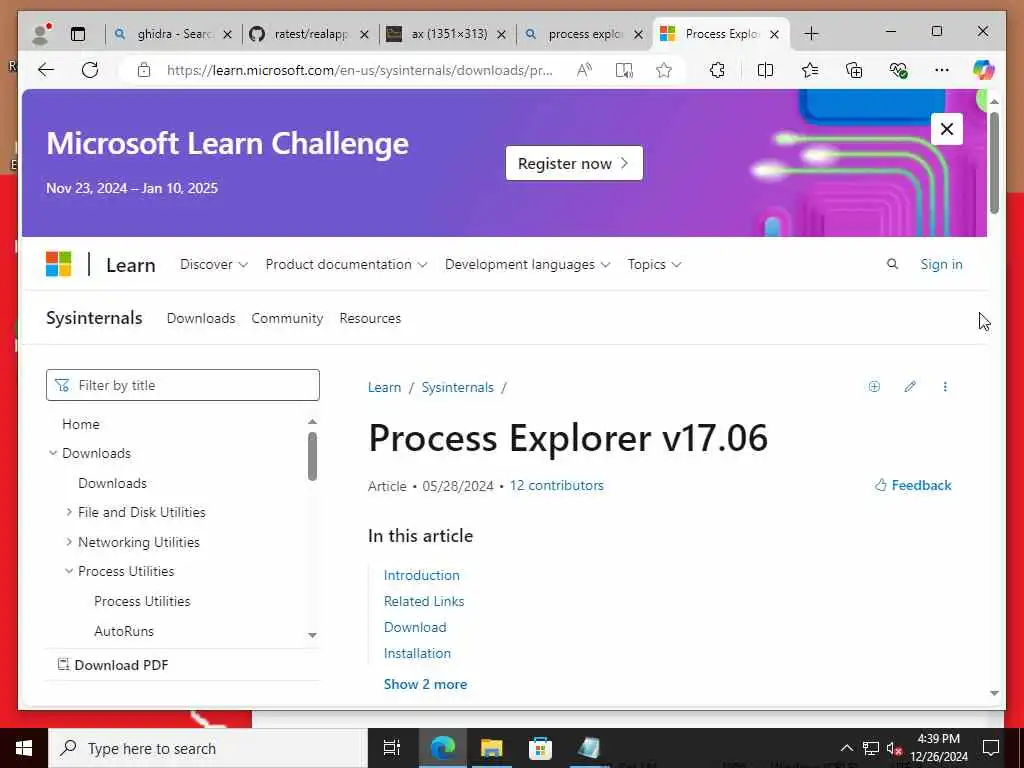Expand Networking Utilities node
The height and width of the screenshot is (768, 1024).
pyautogui.click(x=69, y=542)
